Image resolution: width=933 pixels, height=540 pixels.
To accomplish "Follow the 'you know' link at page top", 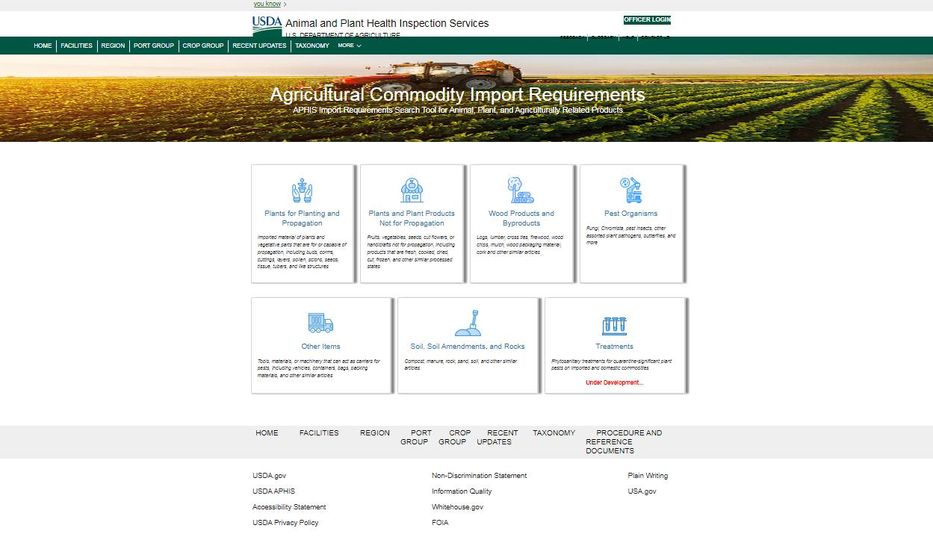I will point(267,4).
